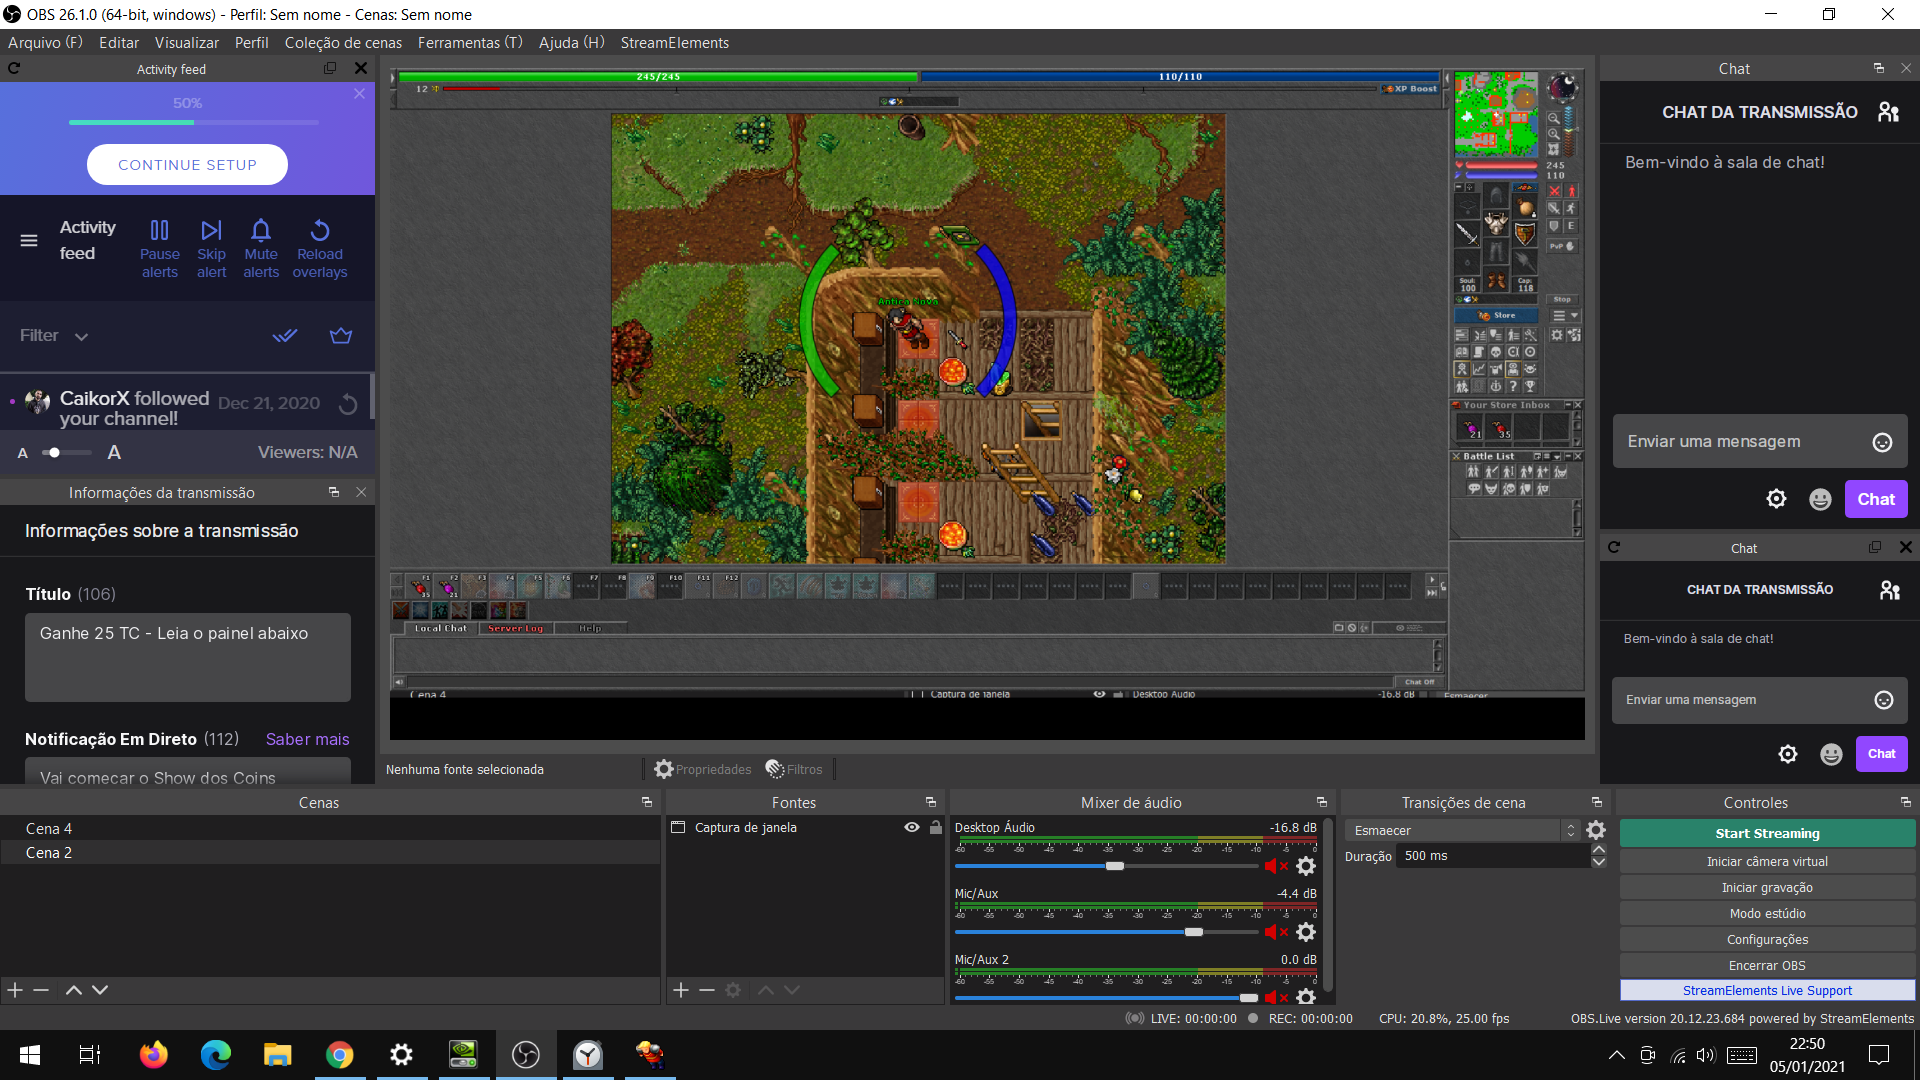Open Editar menu

(119, 42)
